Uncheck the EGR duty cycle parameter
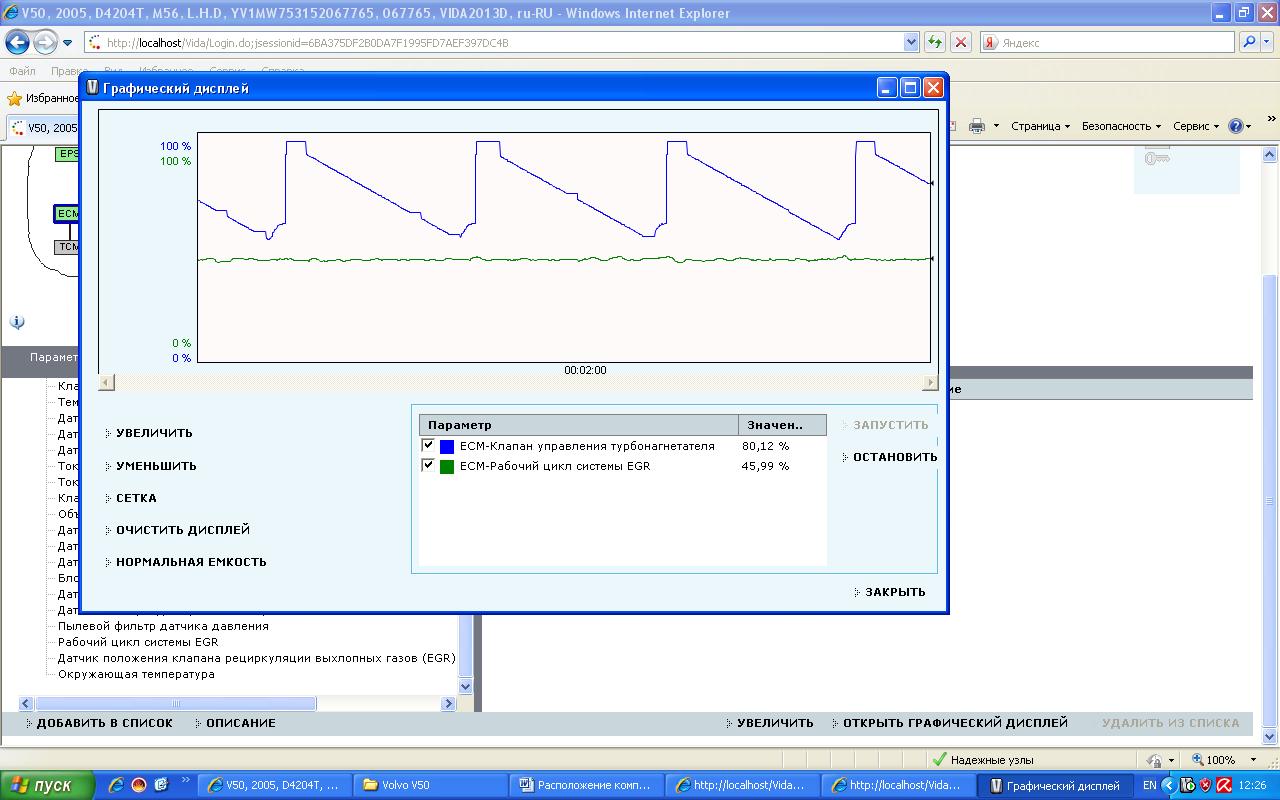Image resolution: width=1280 pixels, height=800 pixels. coord(428,466)
